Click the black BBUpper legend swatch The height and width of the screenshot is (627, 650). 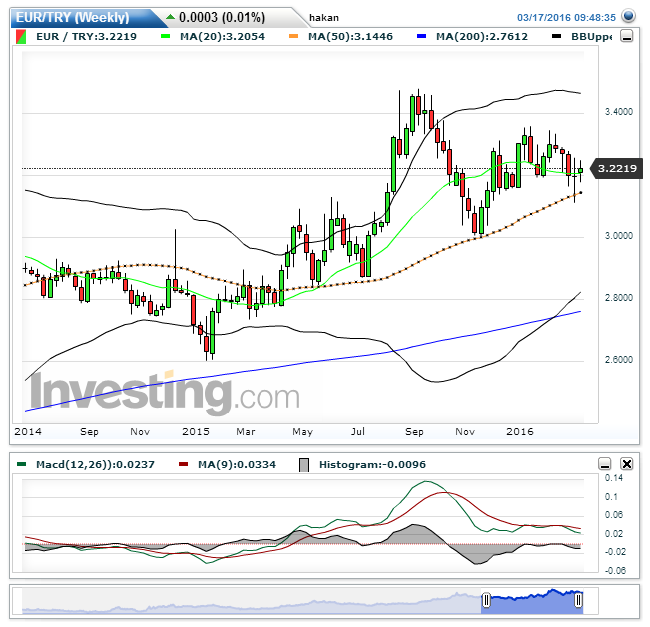coord(557,36)
